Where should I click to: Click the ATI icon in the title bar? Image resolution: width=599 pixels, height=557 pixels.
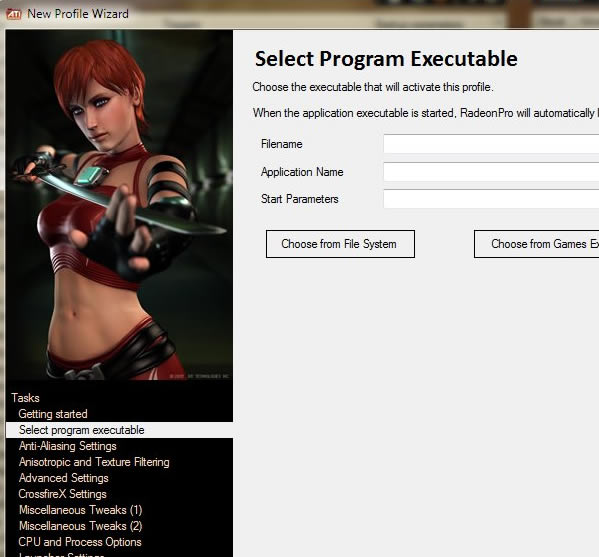[x=14, y=14]
